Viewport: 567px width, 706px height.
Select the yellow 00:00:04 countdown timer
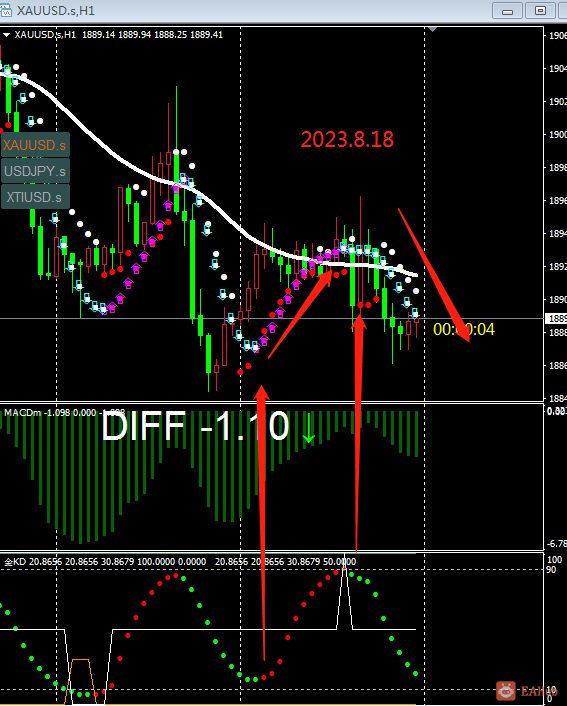pos(464,330)
